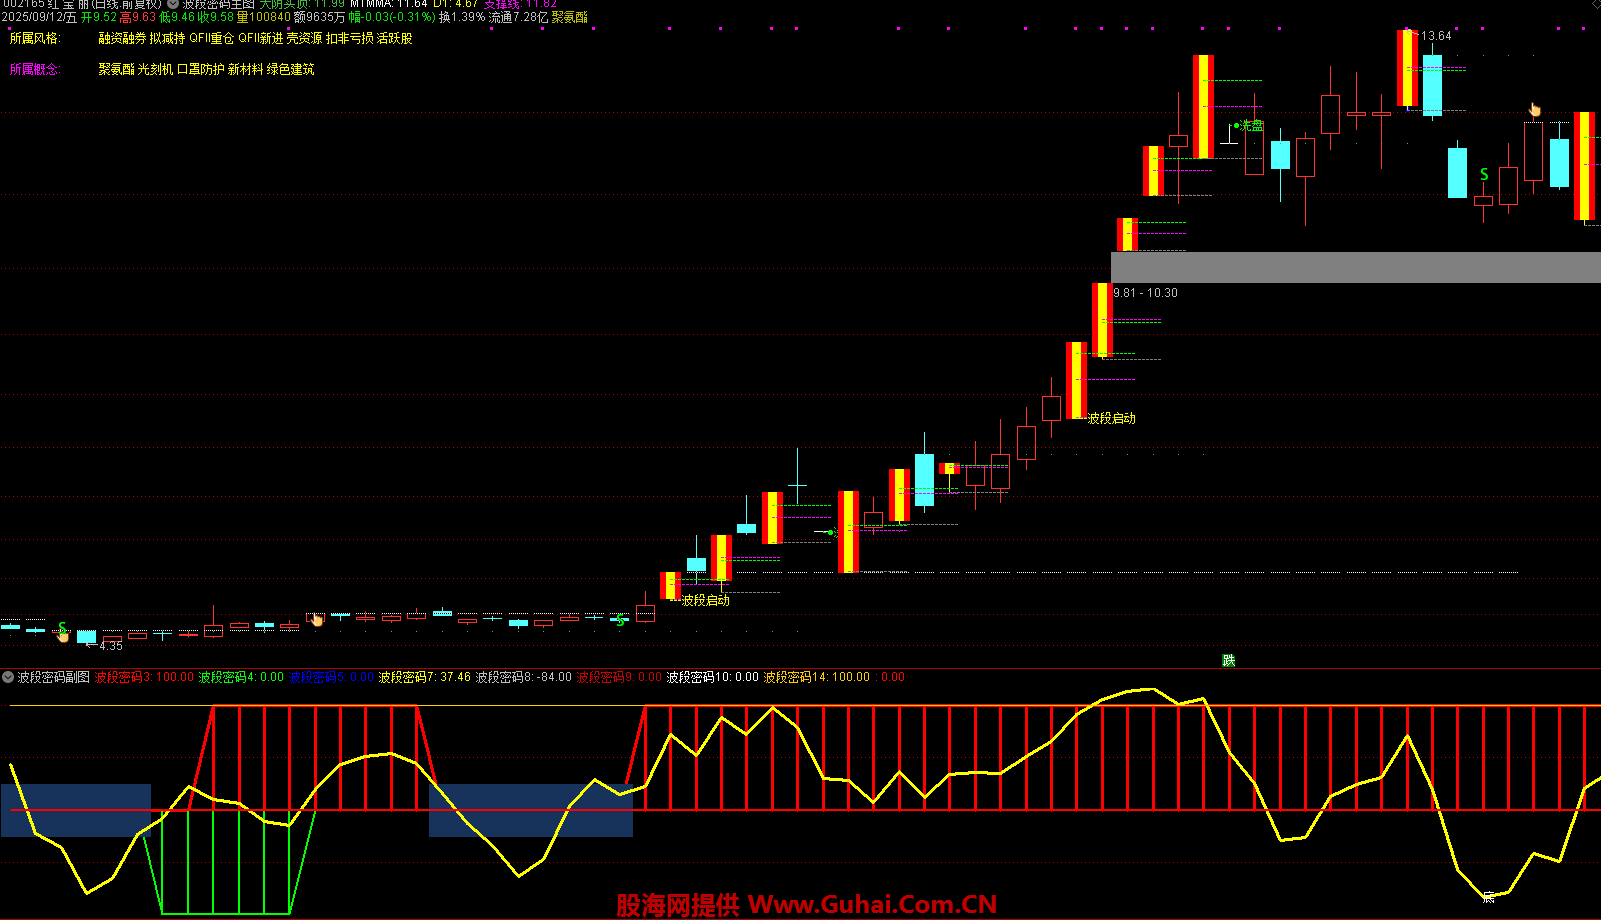Open the 波段密码副图 indicator dropdown arrow
The image size is (1601, 920).
8,677
